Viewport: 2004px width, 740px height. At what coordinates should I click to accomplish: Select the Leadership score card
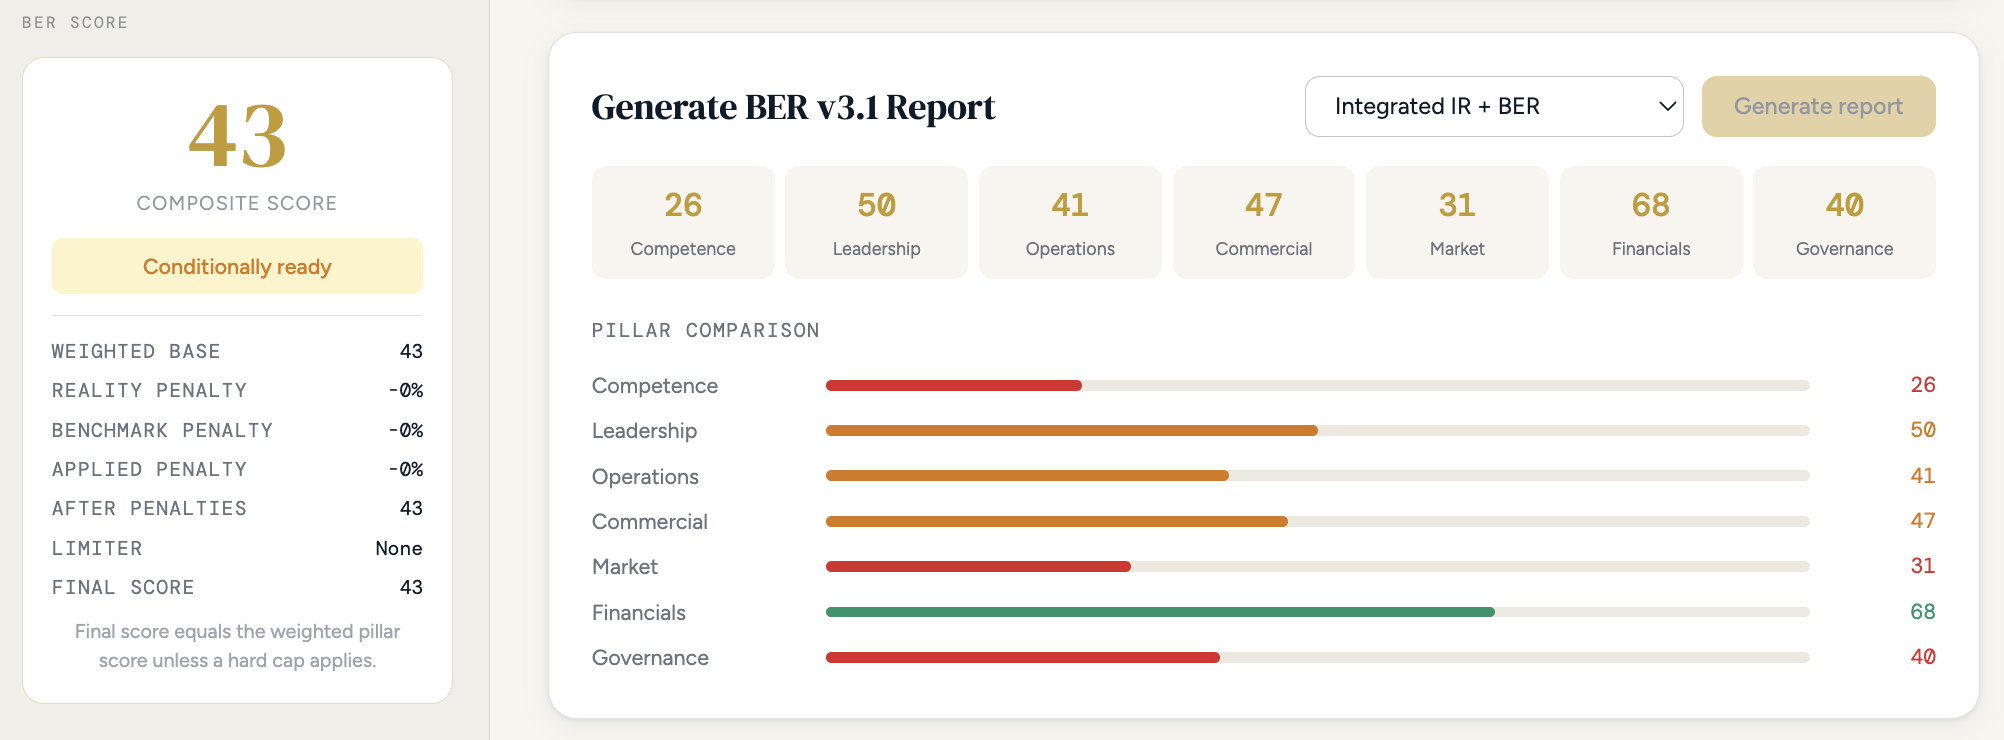tap(876, 222)
